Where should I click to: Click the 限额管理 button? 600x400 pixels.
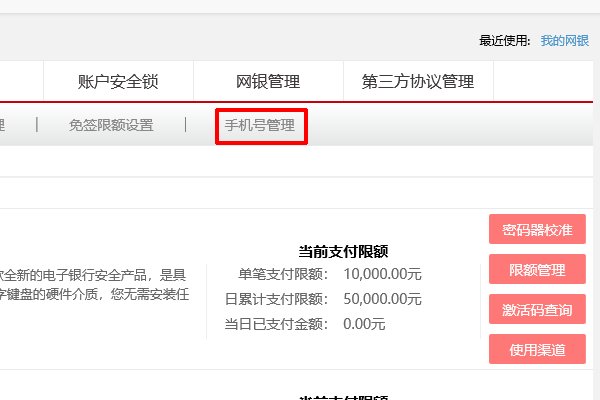coord(537,269)
